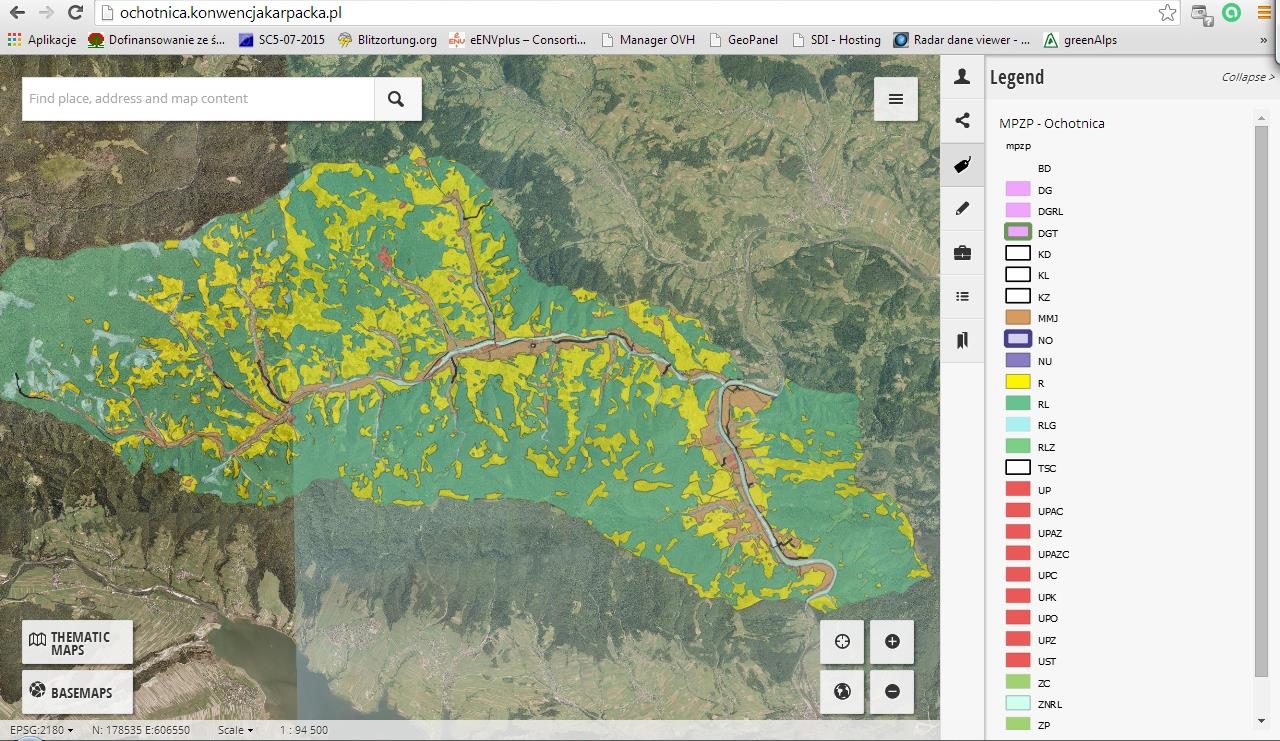Image resolution: width=1280 pixels, height=741 pixels.
Task: Open the share sidebar icon
Action: [x=962, y=121]
